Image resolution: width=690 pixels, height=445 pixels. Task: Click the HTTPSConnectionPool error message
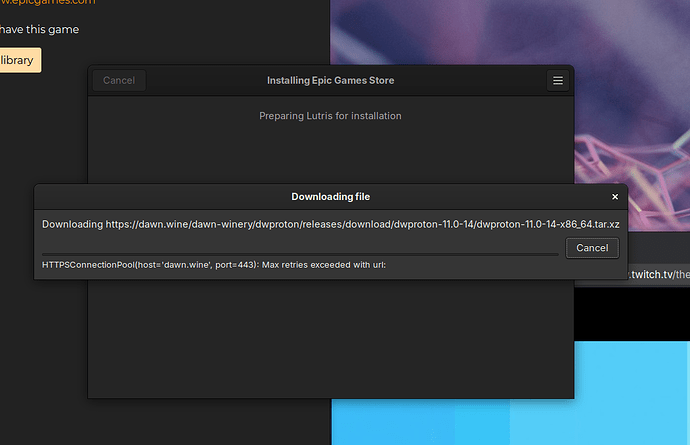click(x=214, y=265)
